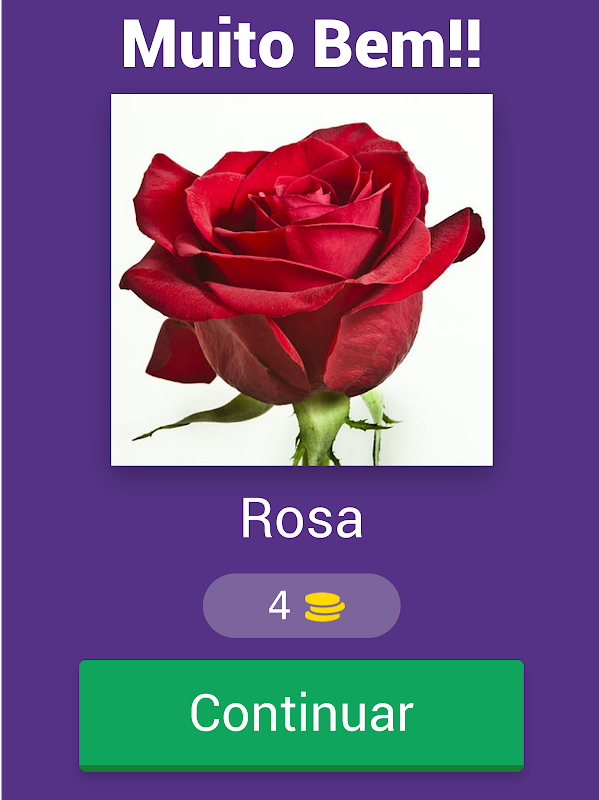
Task: Click the word 'Bem!!' in the title
Action: [x=397, y=44]
